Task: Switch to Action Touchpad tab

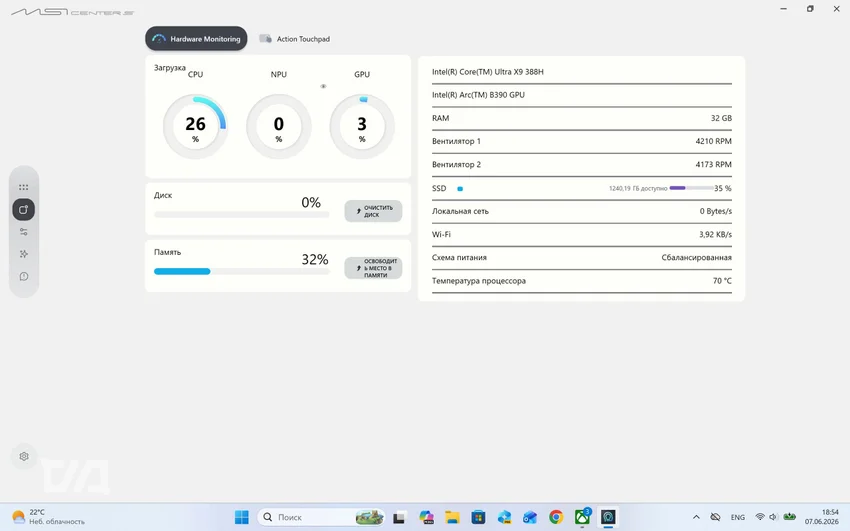Action: point(295,38)
